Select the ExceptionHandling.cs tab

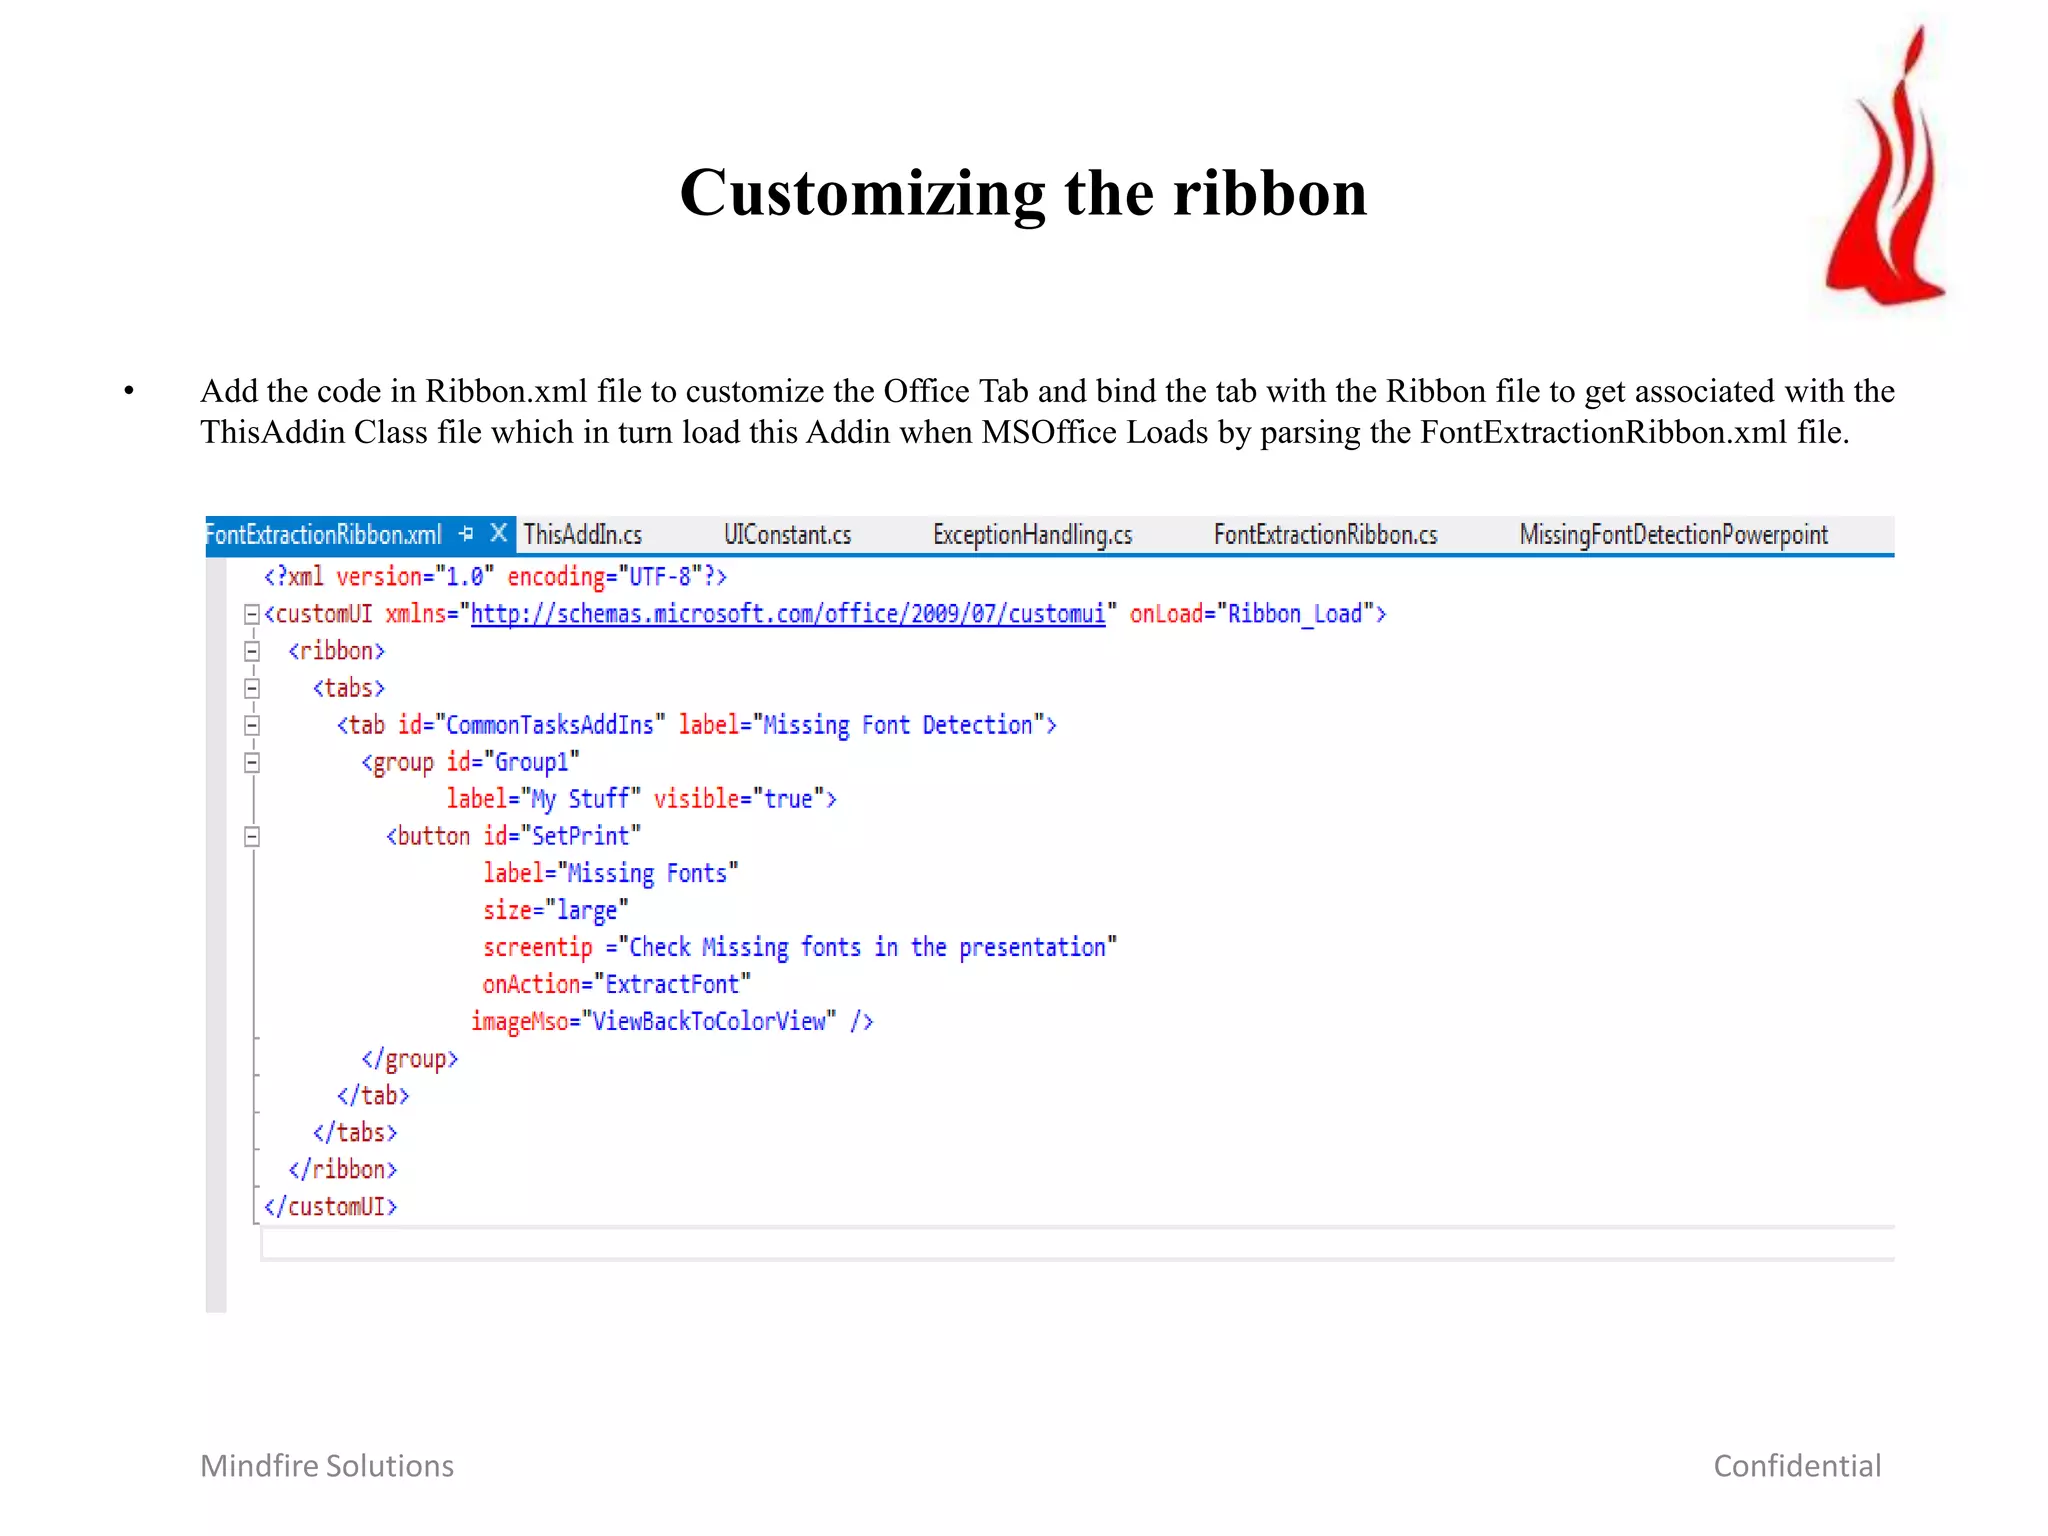tap(1032, 535)
